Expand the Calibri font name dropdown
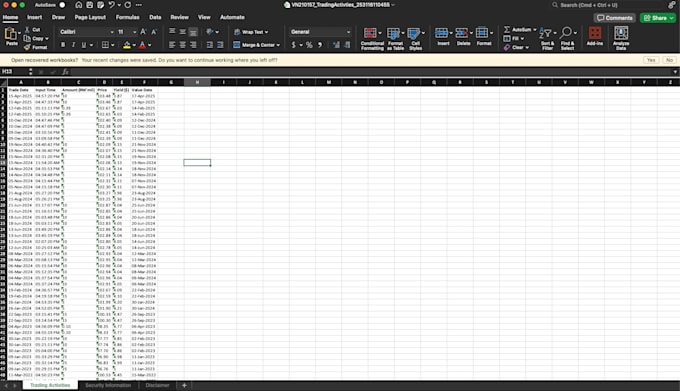The image size is (680, 391). (112, 32)
